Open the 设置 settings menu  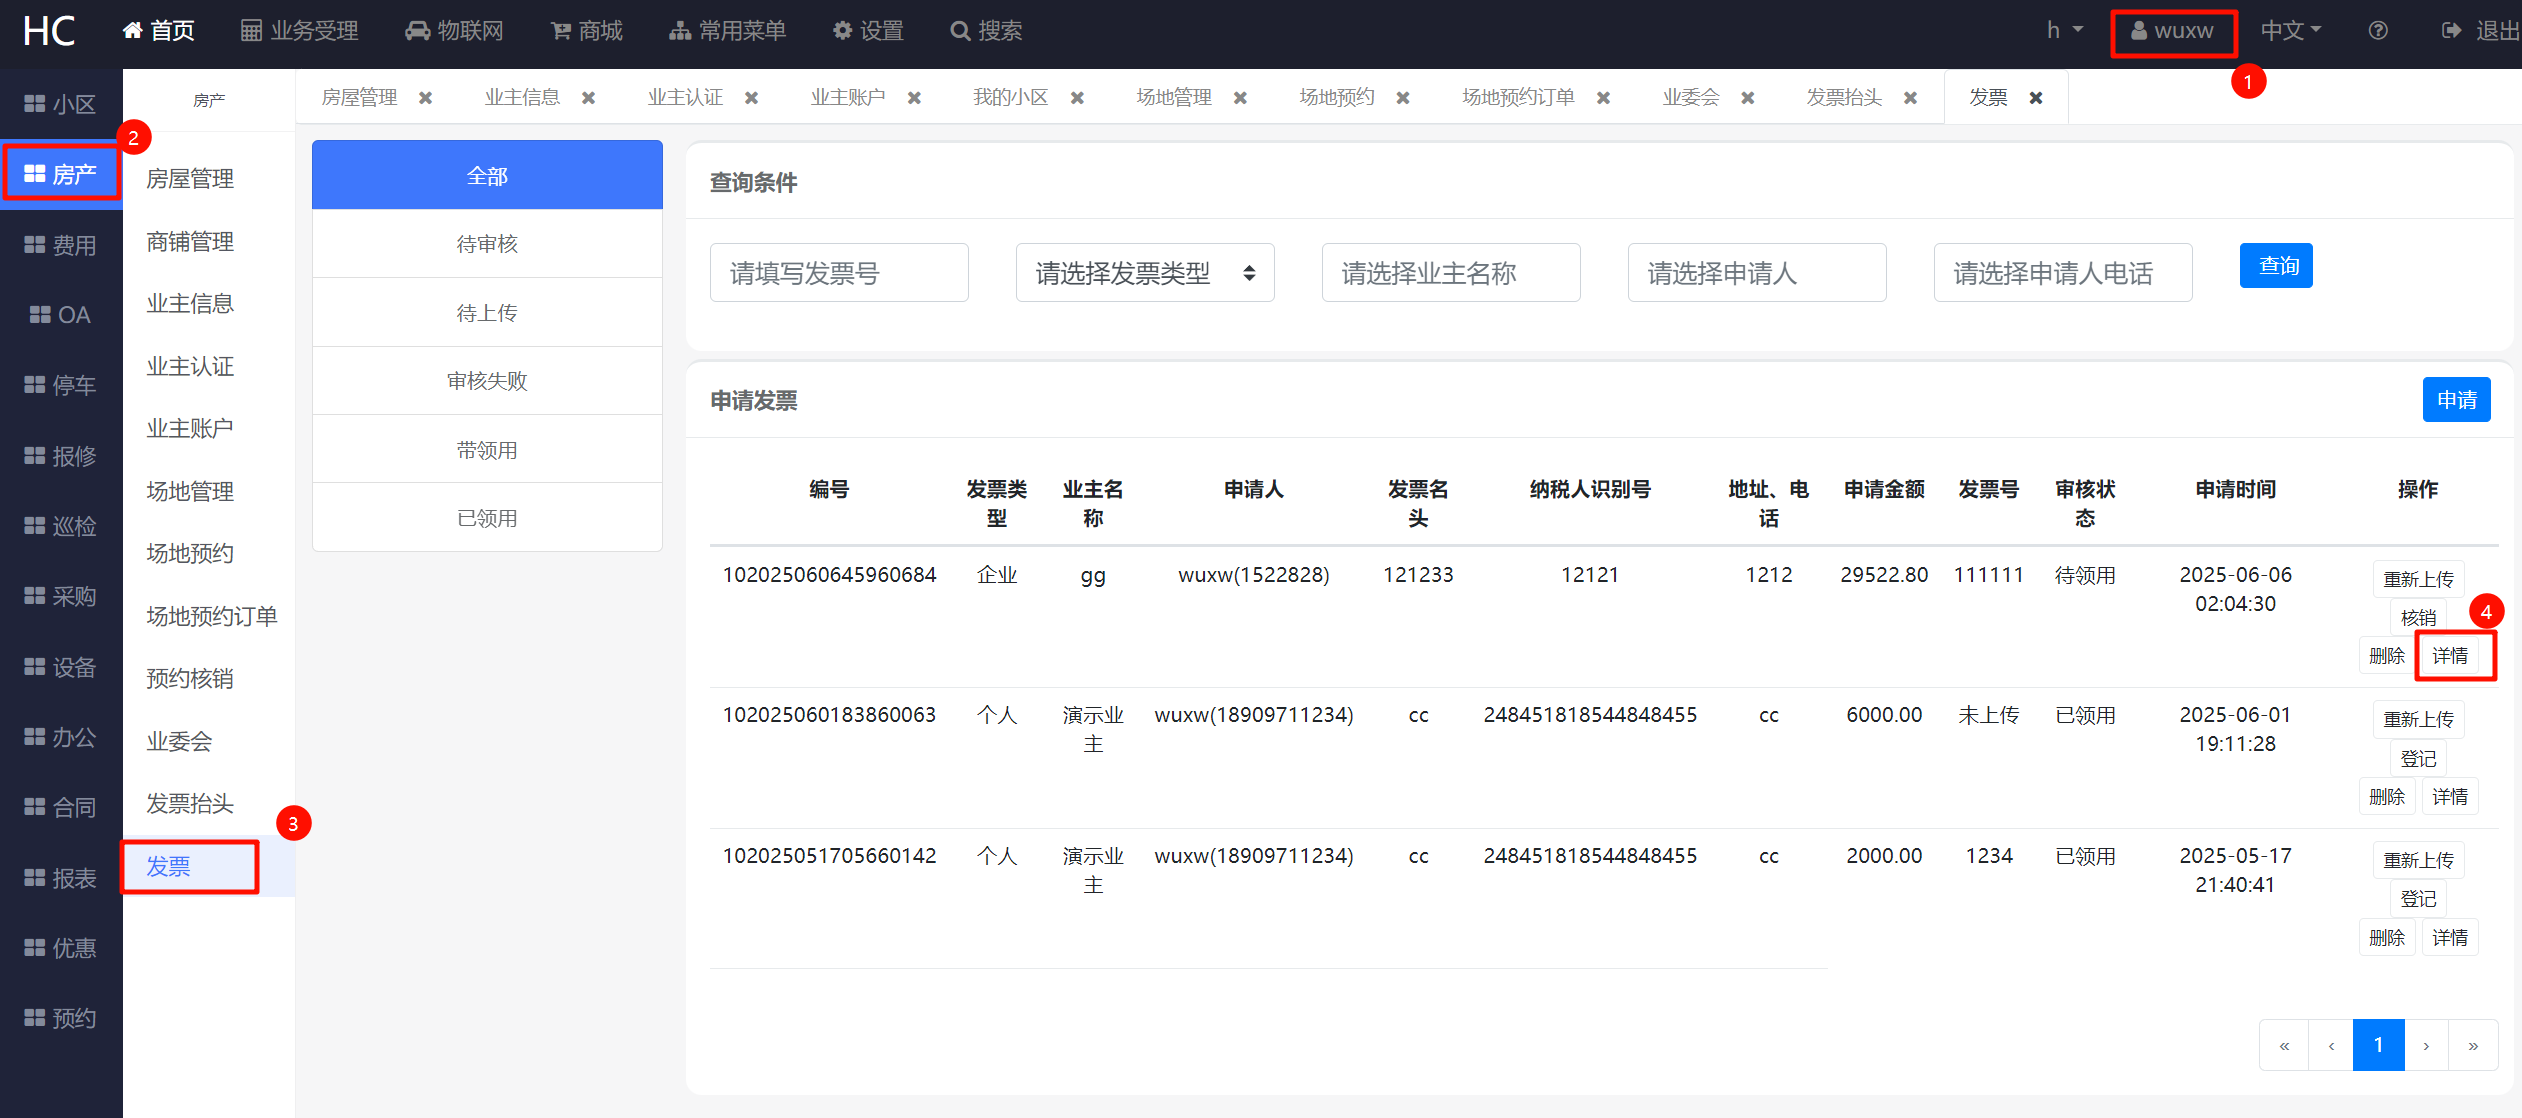868,31
